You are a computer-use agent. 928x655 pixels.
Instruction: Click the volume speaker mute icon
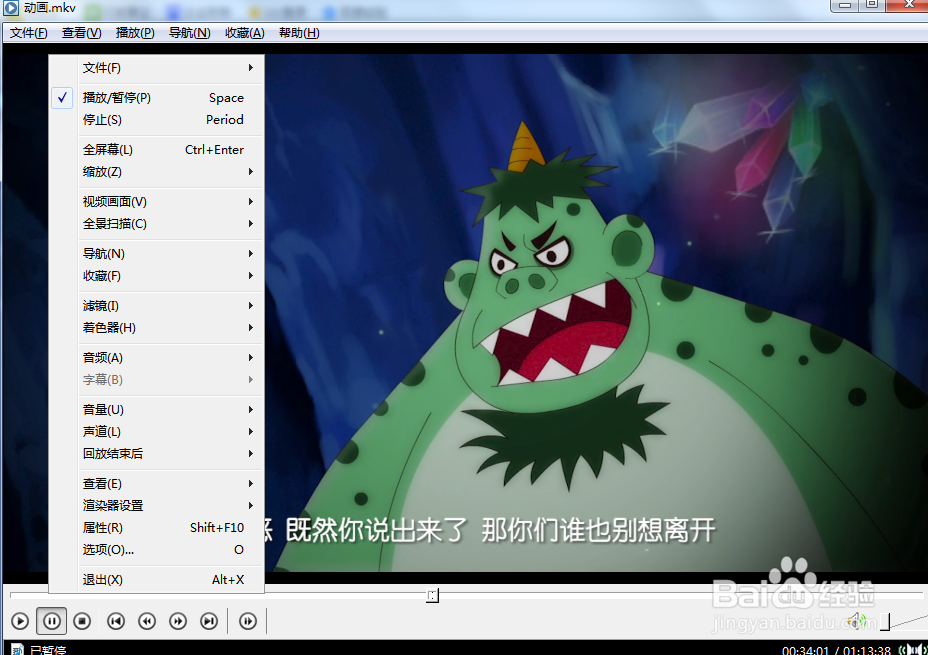tap(856, 621)
